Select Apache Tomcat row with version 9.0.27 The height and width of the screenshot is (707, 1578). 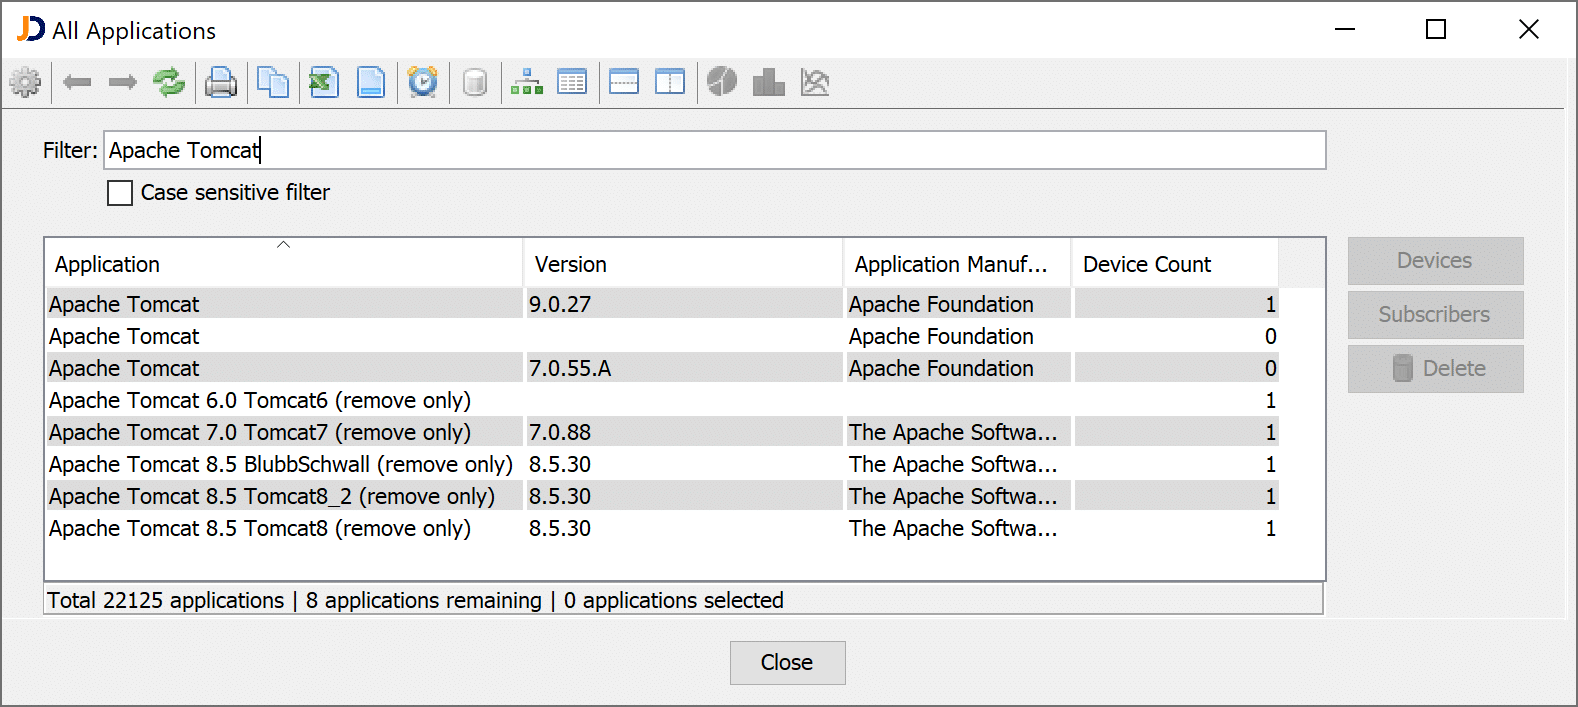tap(662, 304)
